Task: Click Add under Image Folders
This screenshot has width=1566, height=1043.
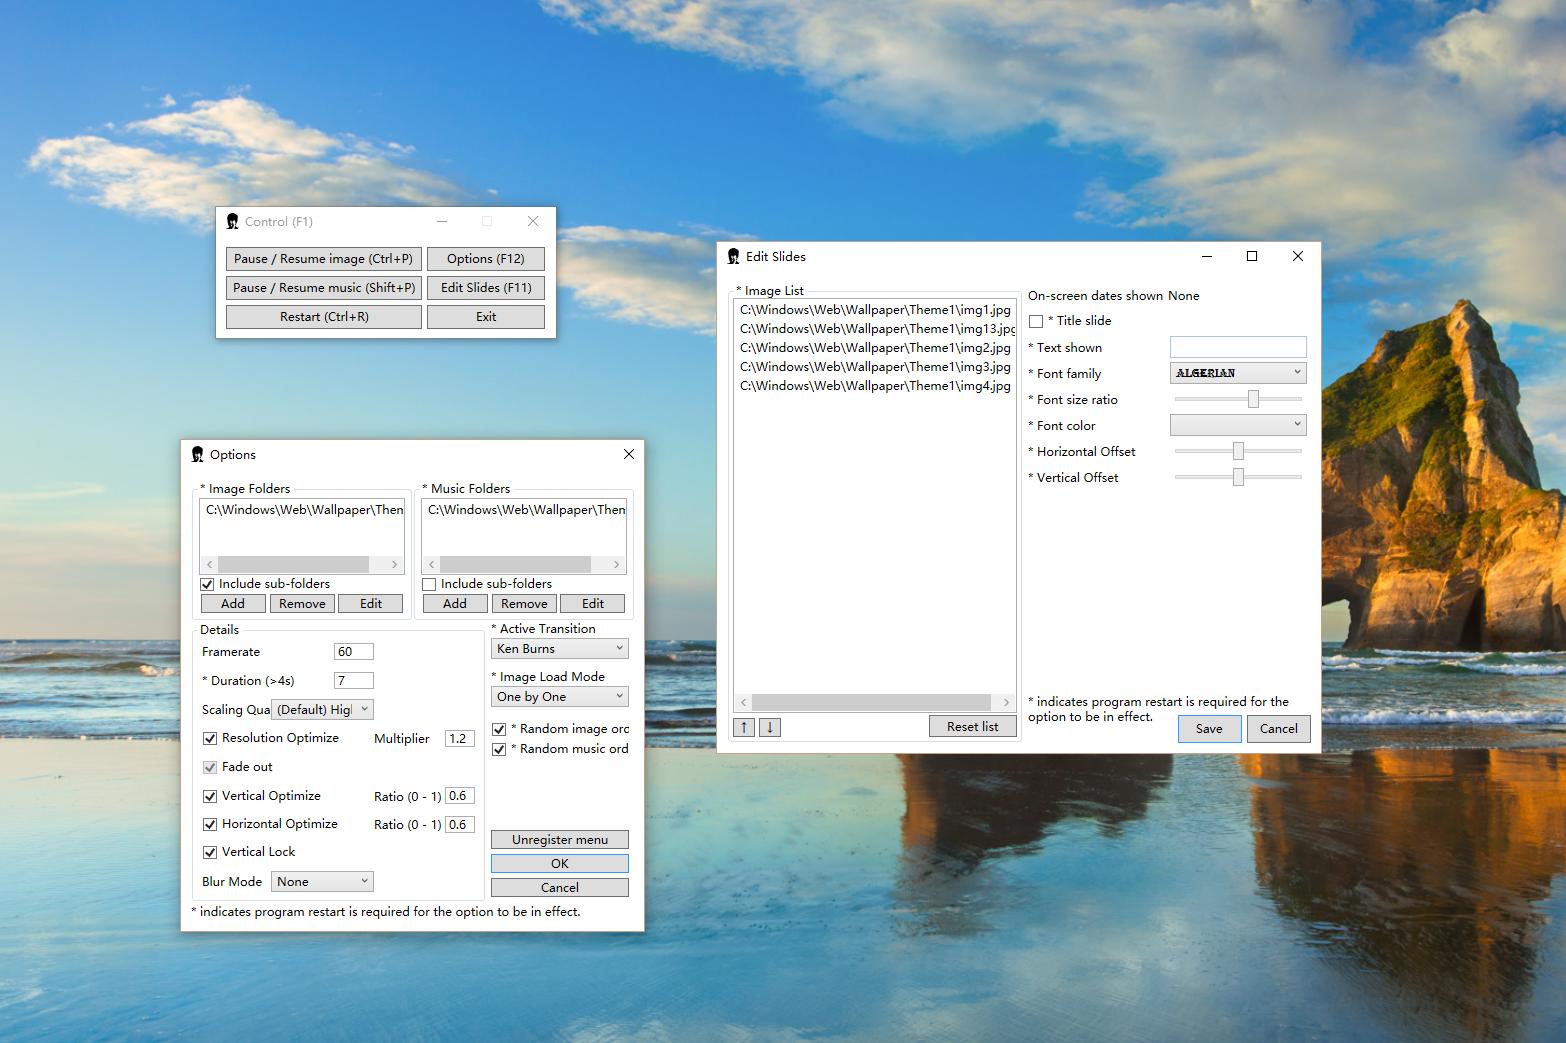Action: point(233,603)
